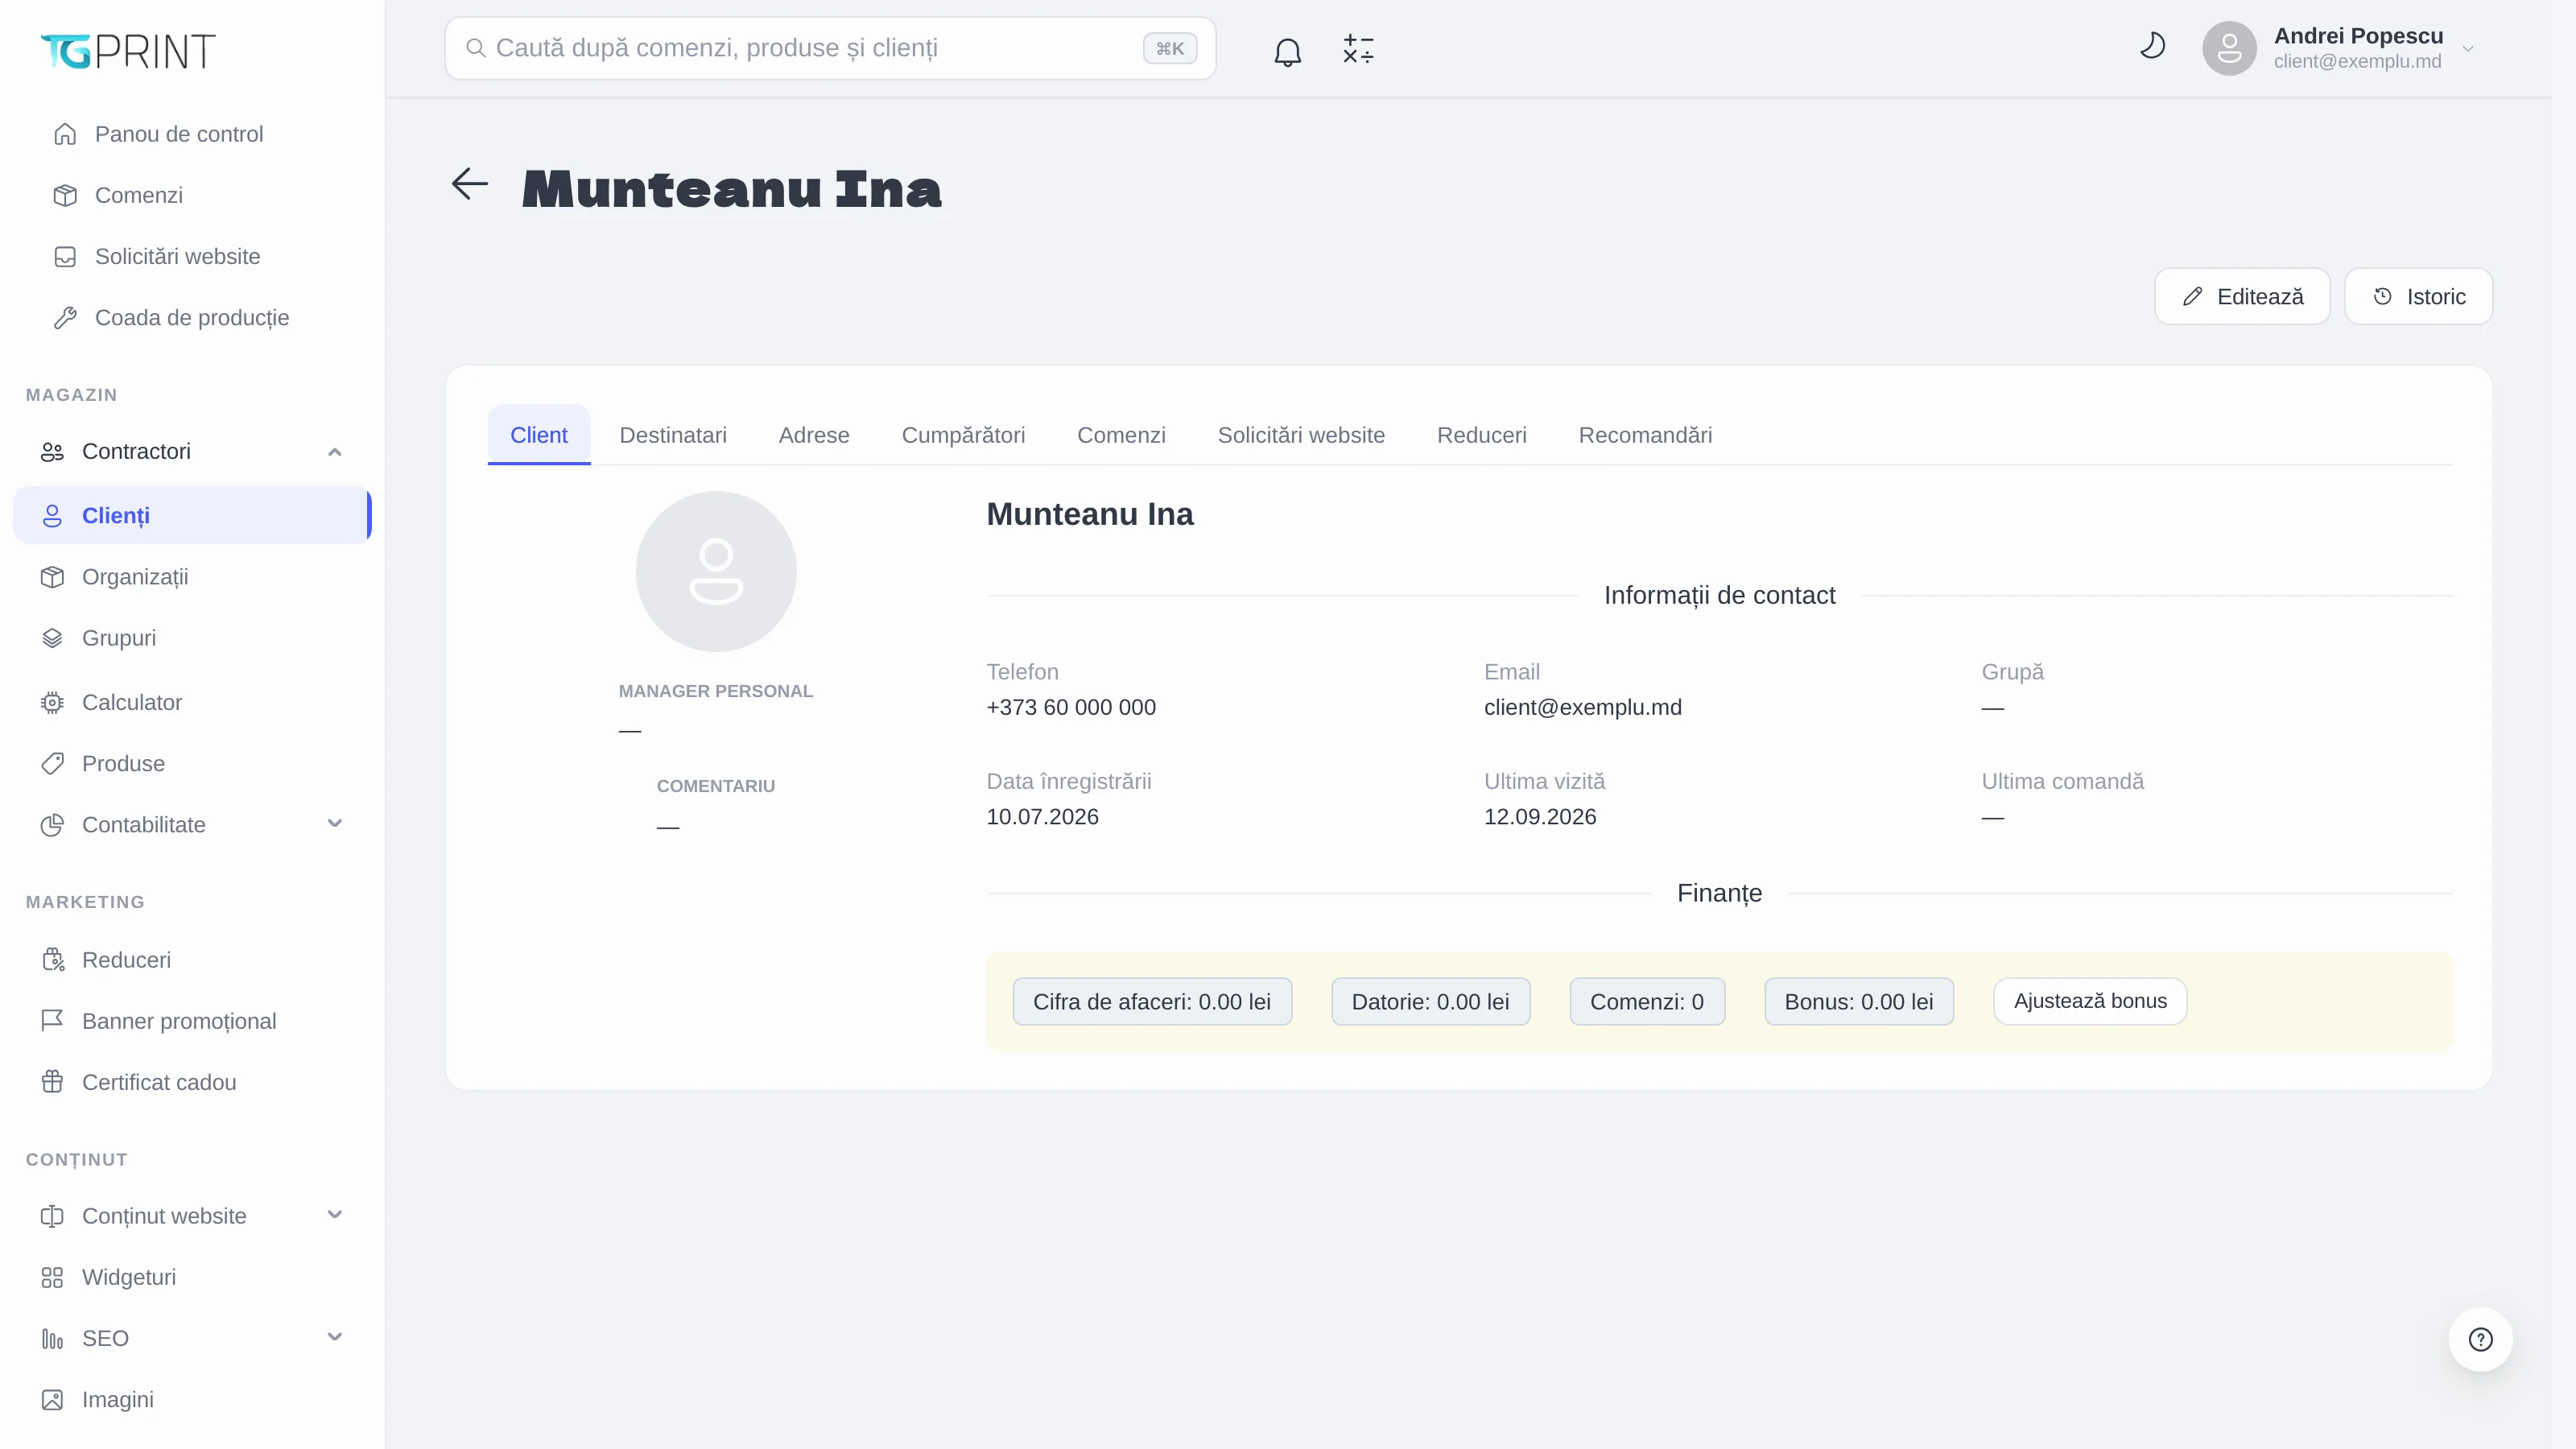Screen dimensions: 2576x1449
Task: Click the Istoric button
Action: (x=2418, y=296)
